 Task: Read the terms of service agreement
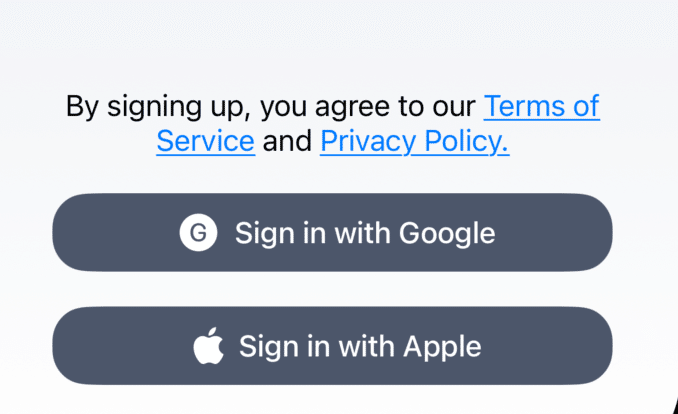click(541, 106)
